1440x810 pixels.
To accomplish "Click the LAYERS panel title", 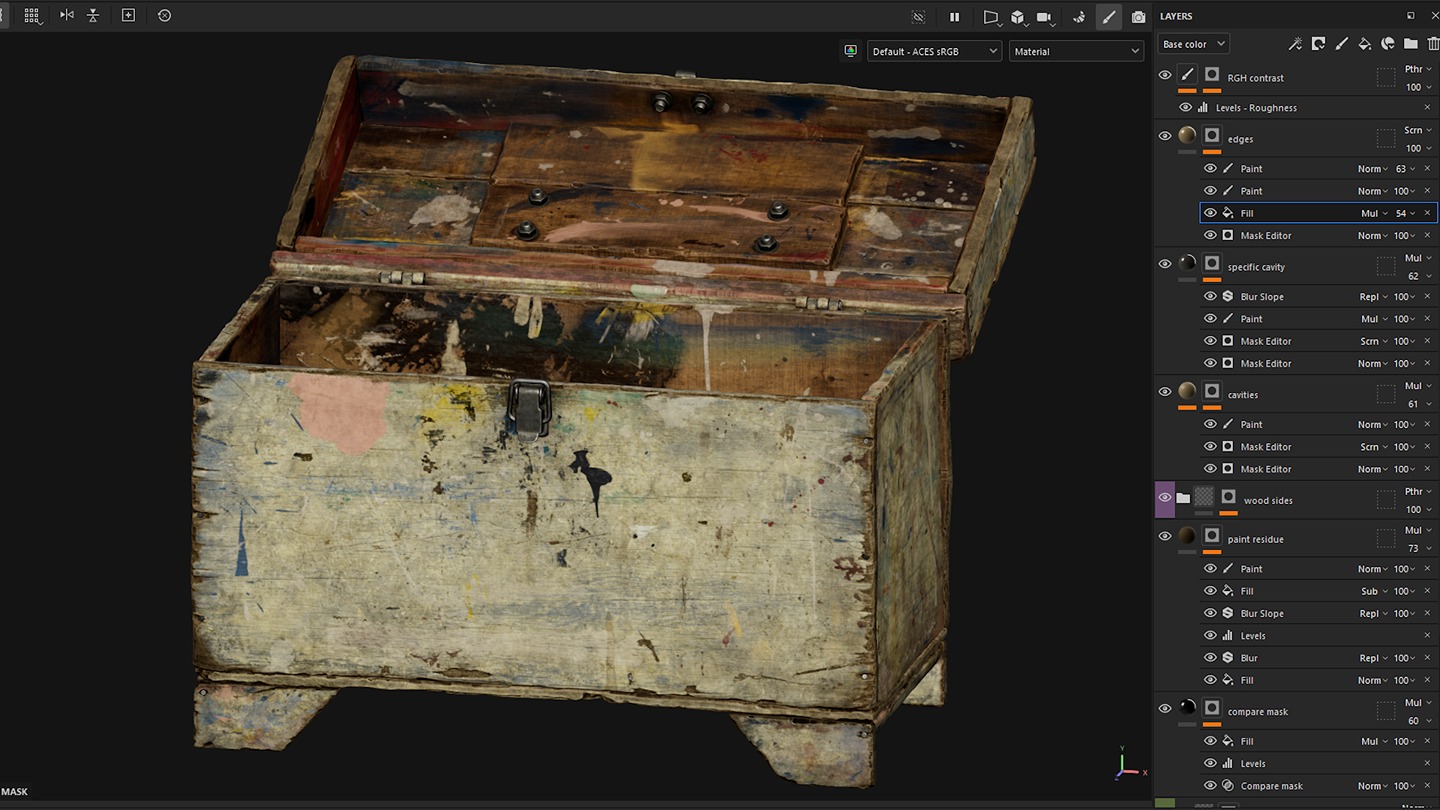I will tap(1176, 16).
